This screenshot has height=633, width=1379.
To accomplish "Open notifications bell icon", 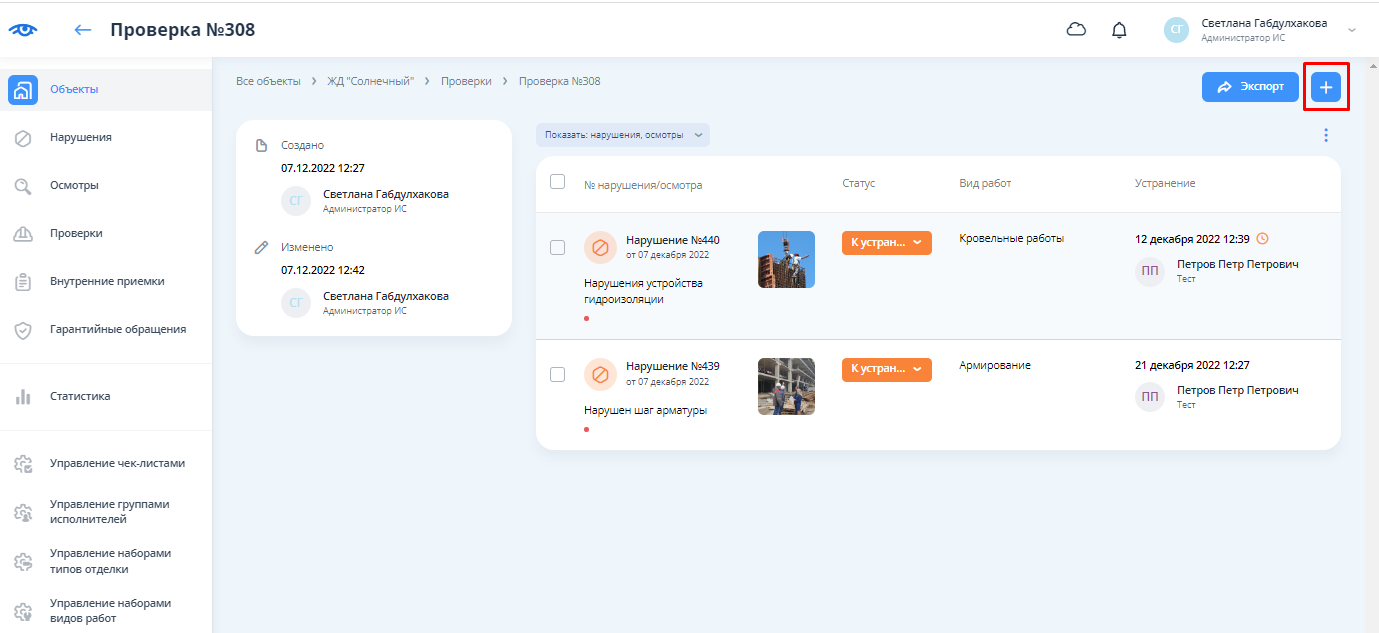I will point(1119,30).
